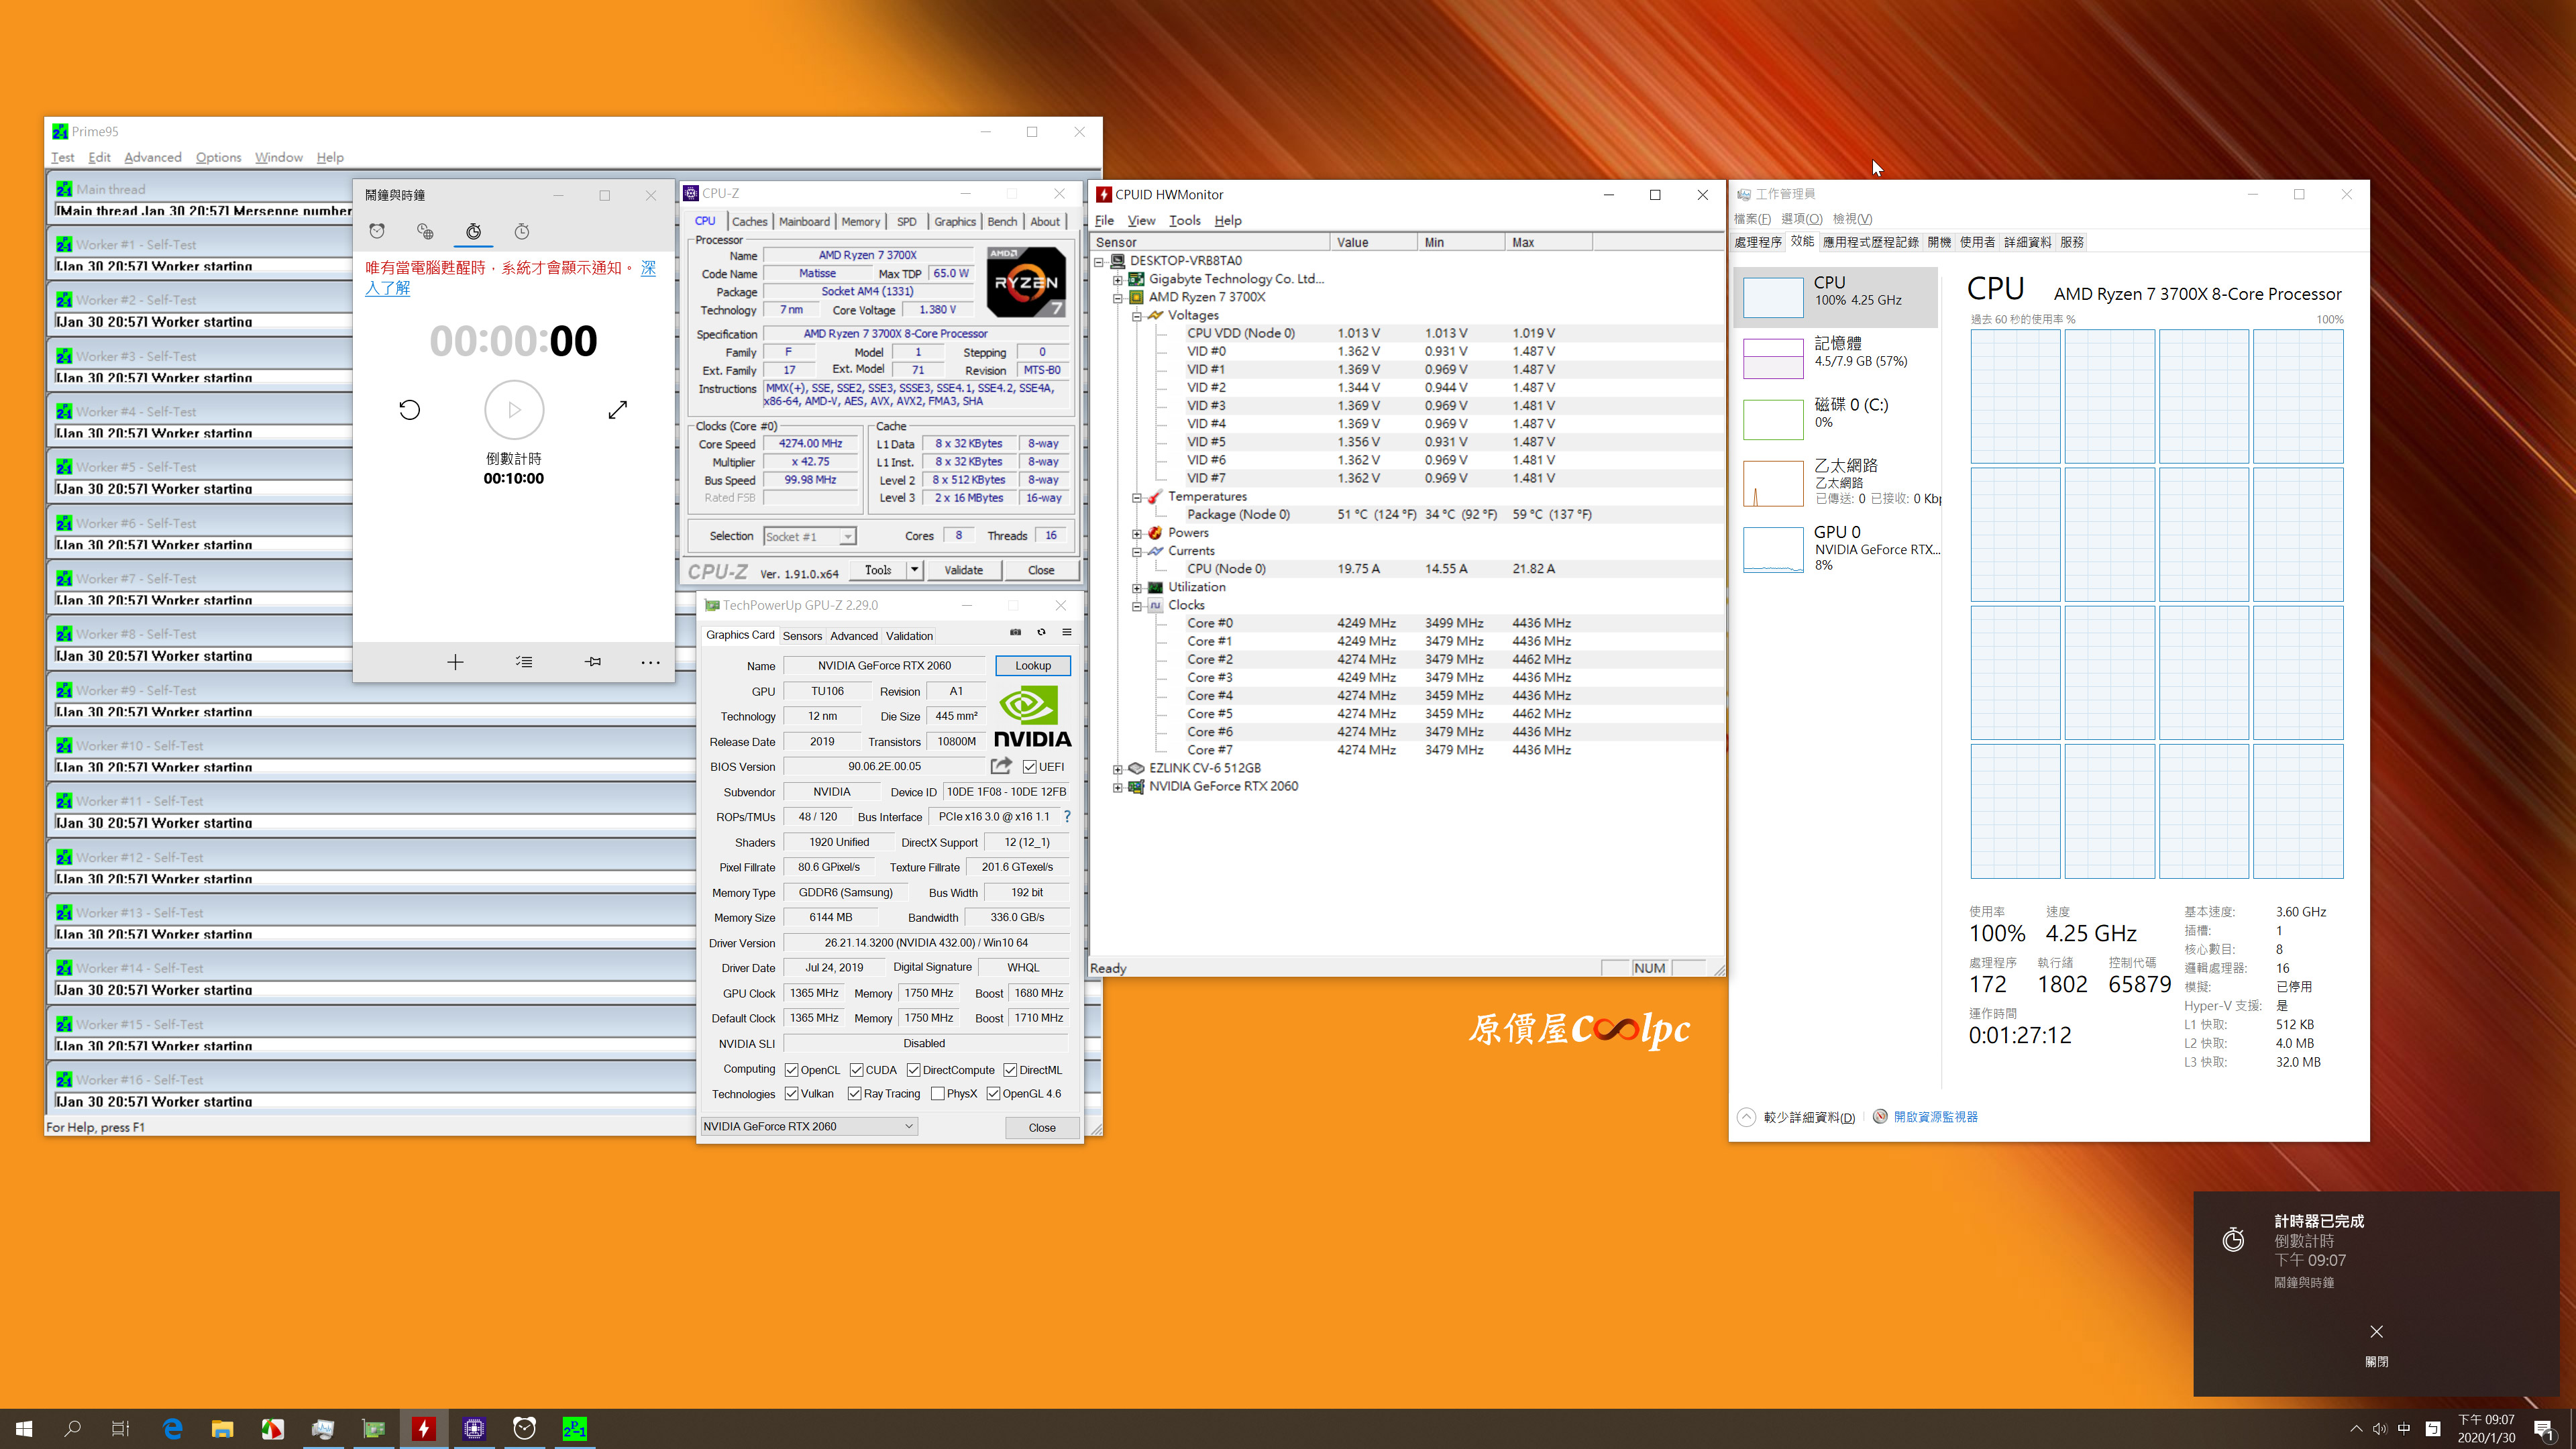Open the clock app more options ellipsis
The width and height of the screenshot is (2576, 1449).
pyautogui.click(x=650, y=662)
